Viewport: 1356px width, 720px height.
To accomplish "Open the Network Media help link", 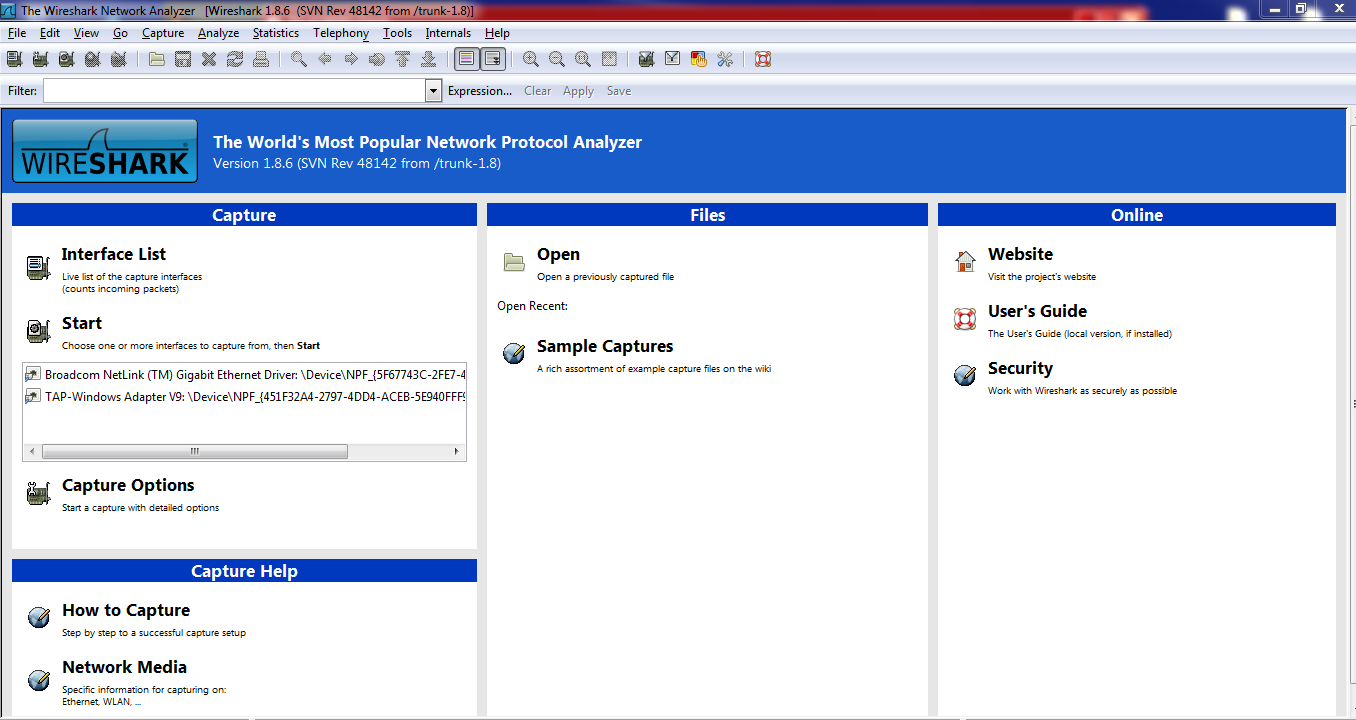I will [x=125, y=667].
